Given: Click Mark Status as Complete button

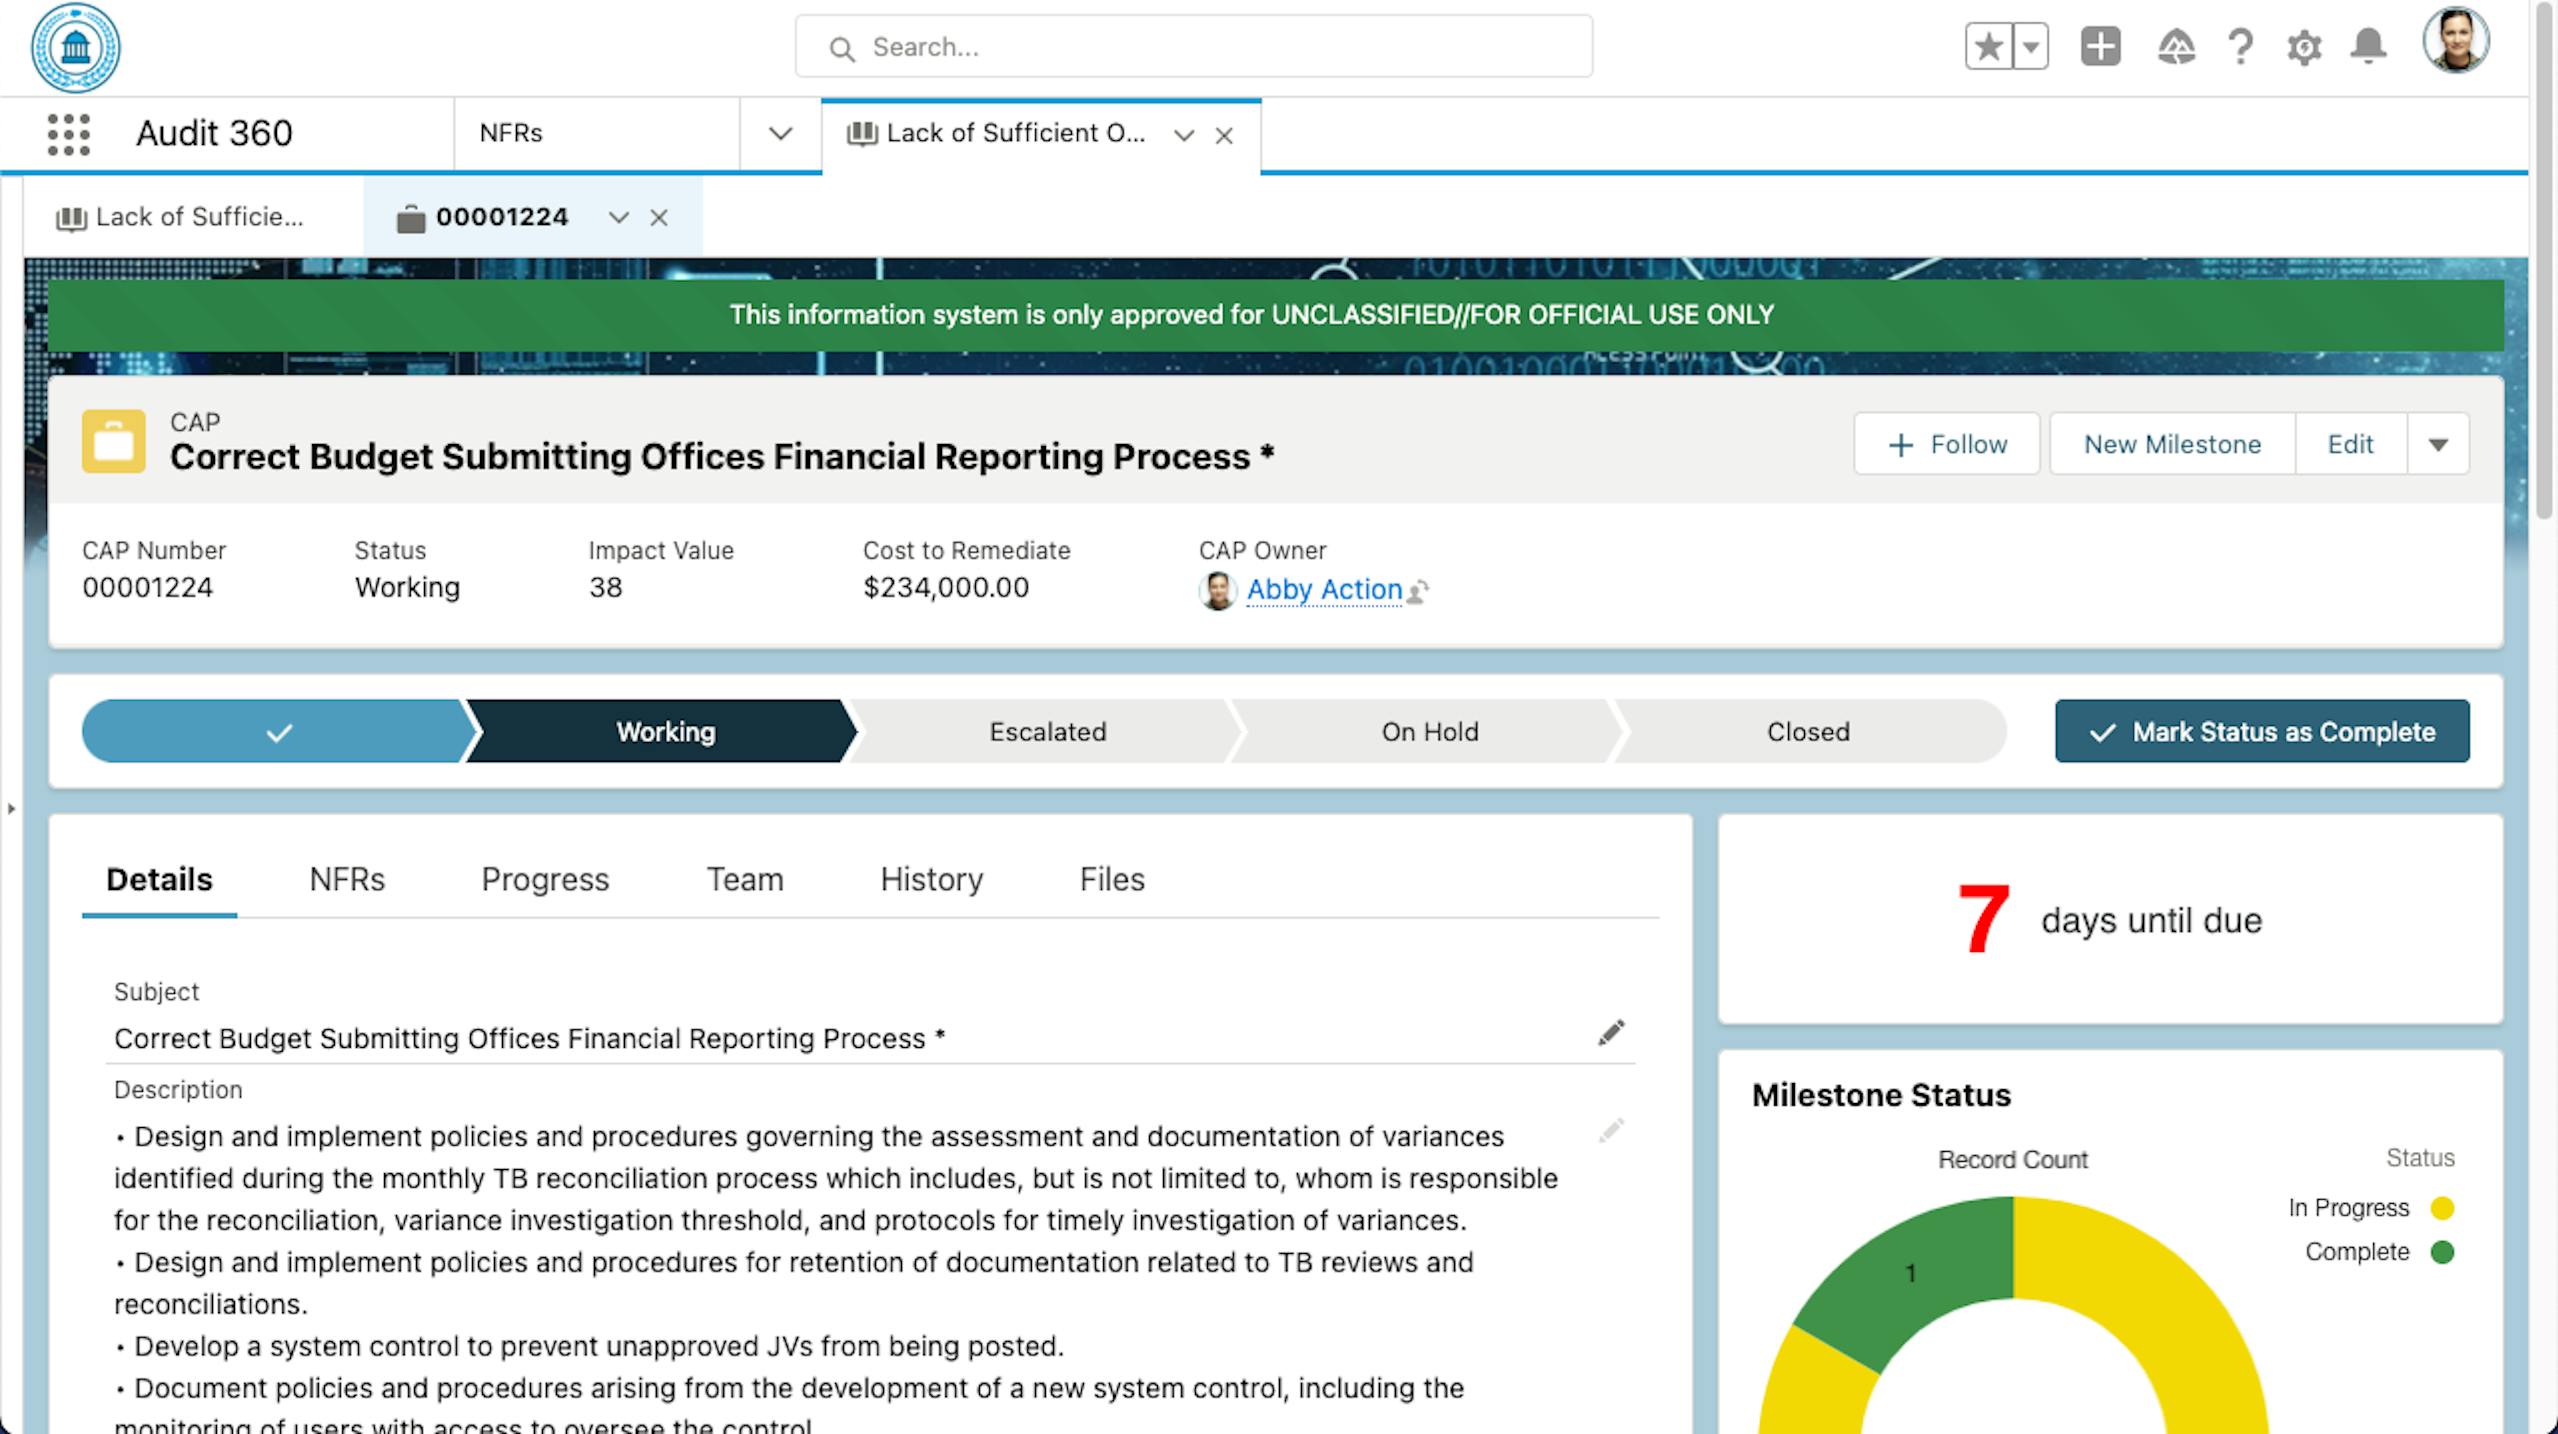Looking at the screenshot, I should pyautogui.click(x=2262, y=732).
